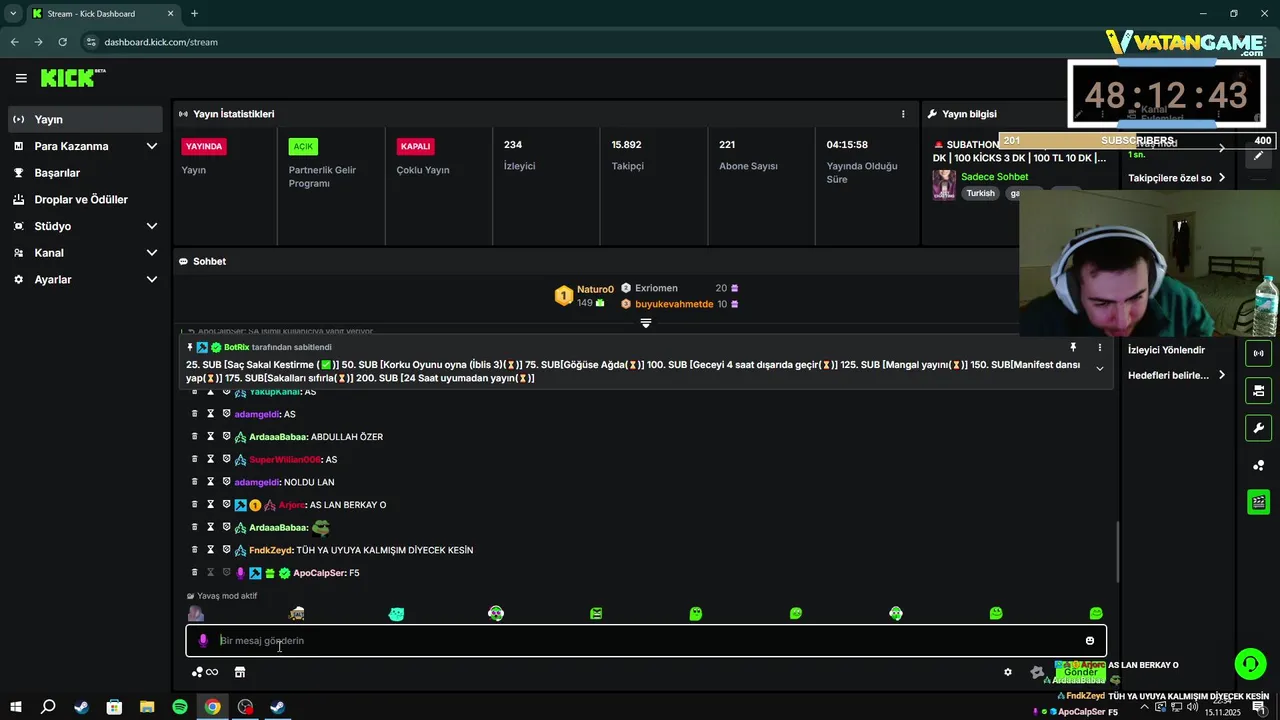Viewport: 1280px width, 720px height.
Task: Open 'Takipçilere özel so' option arrow
Action: point(1222,178)
